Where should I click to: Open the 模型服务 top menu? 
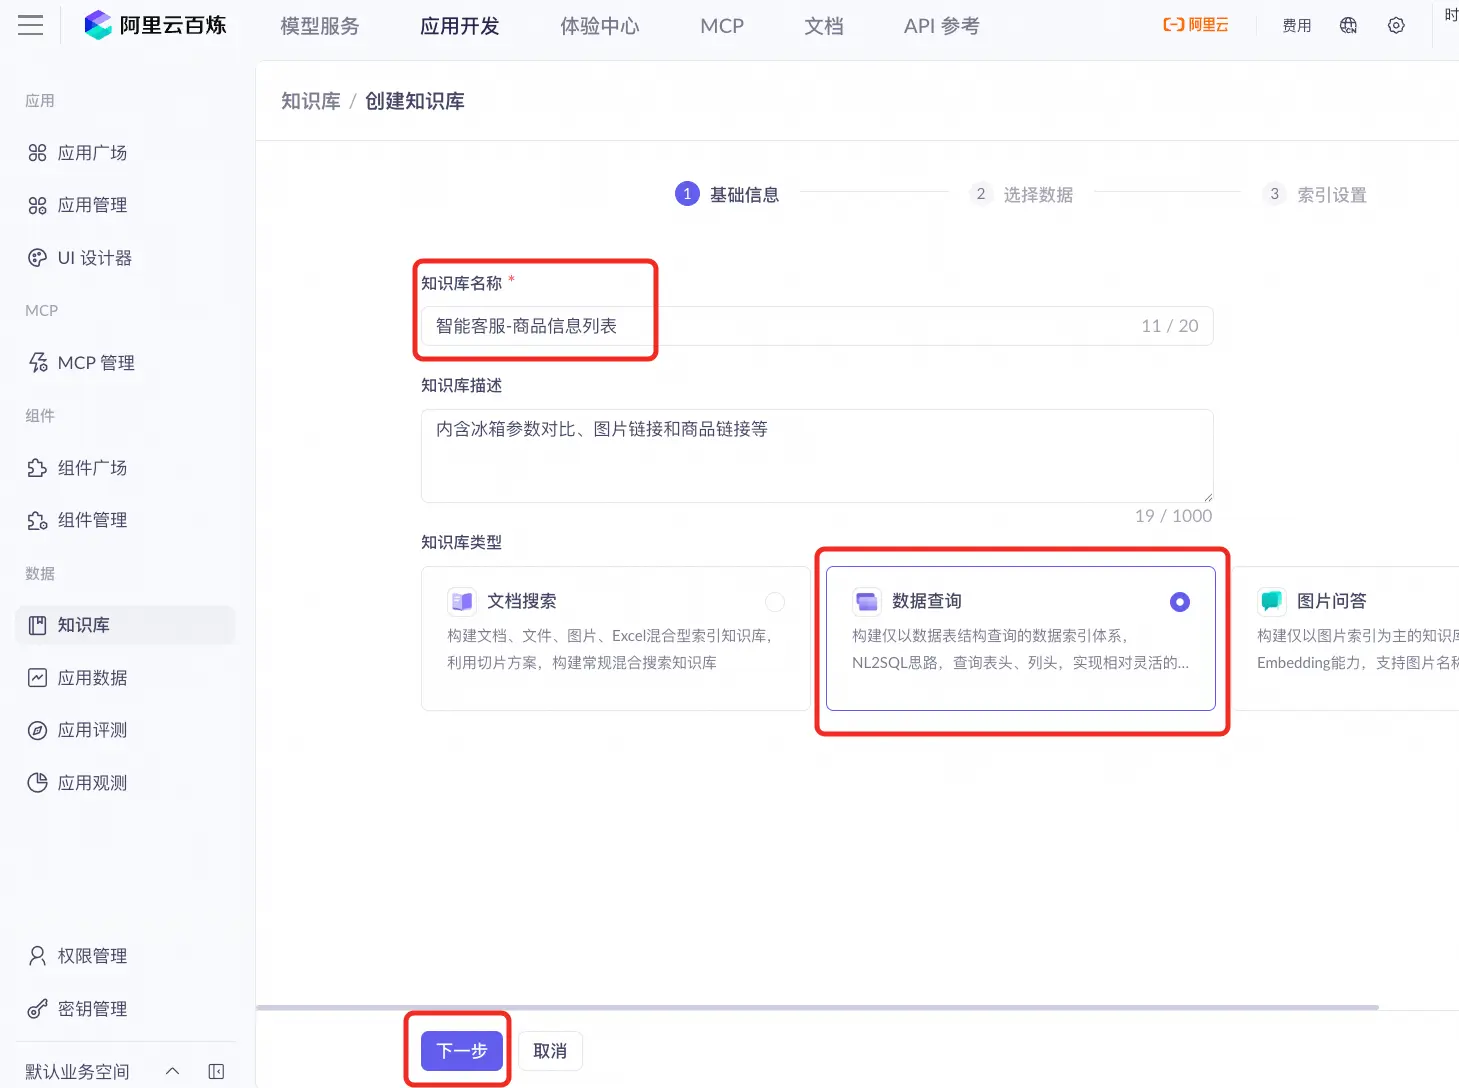click(x=320, y=26)
